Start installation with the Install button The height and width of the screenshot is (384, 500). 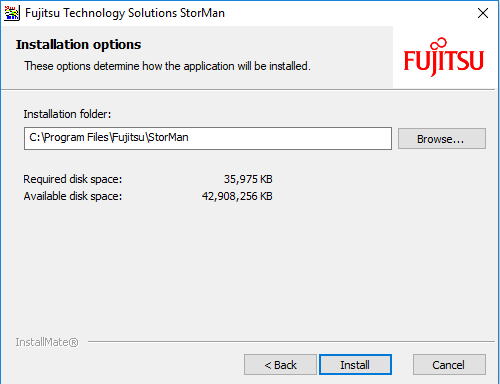click(355, 365)
